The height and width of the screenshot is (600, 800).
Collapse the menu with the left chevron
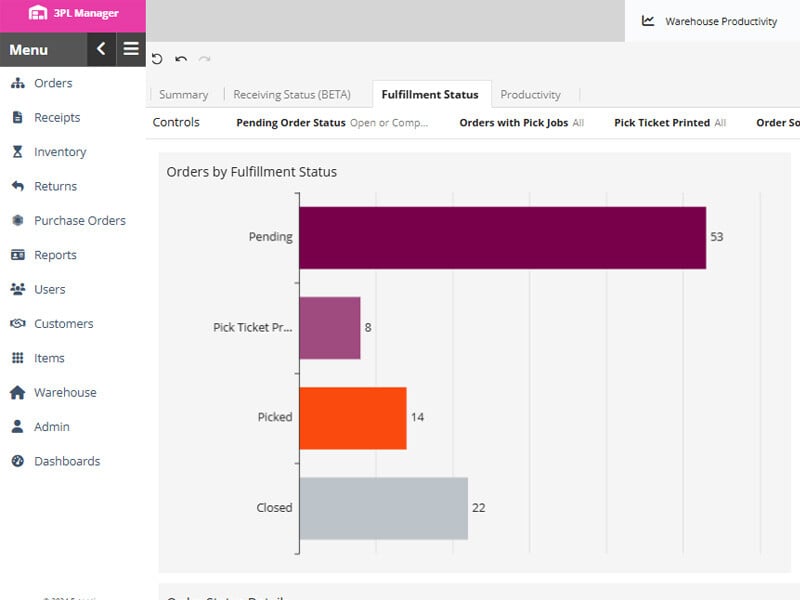click(x=102, y=49)
